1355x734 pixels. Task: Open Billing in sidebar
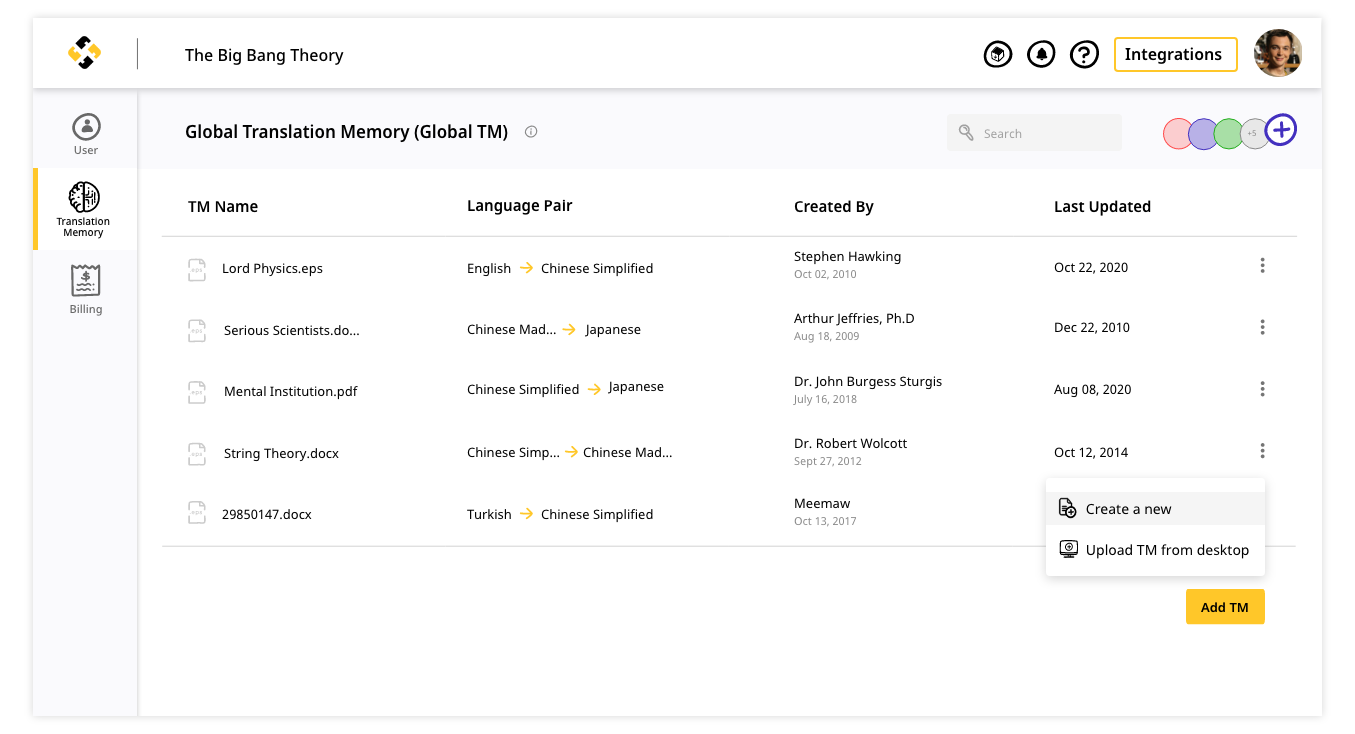point(86,290)
